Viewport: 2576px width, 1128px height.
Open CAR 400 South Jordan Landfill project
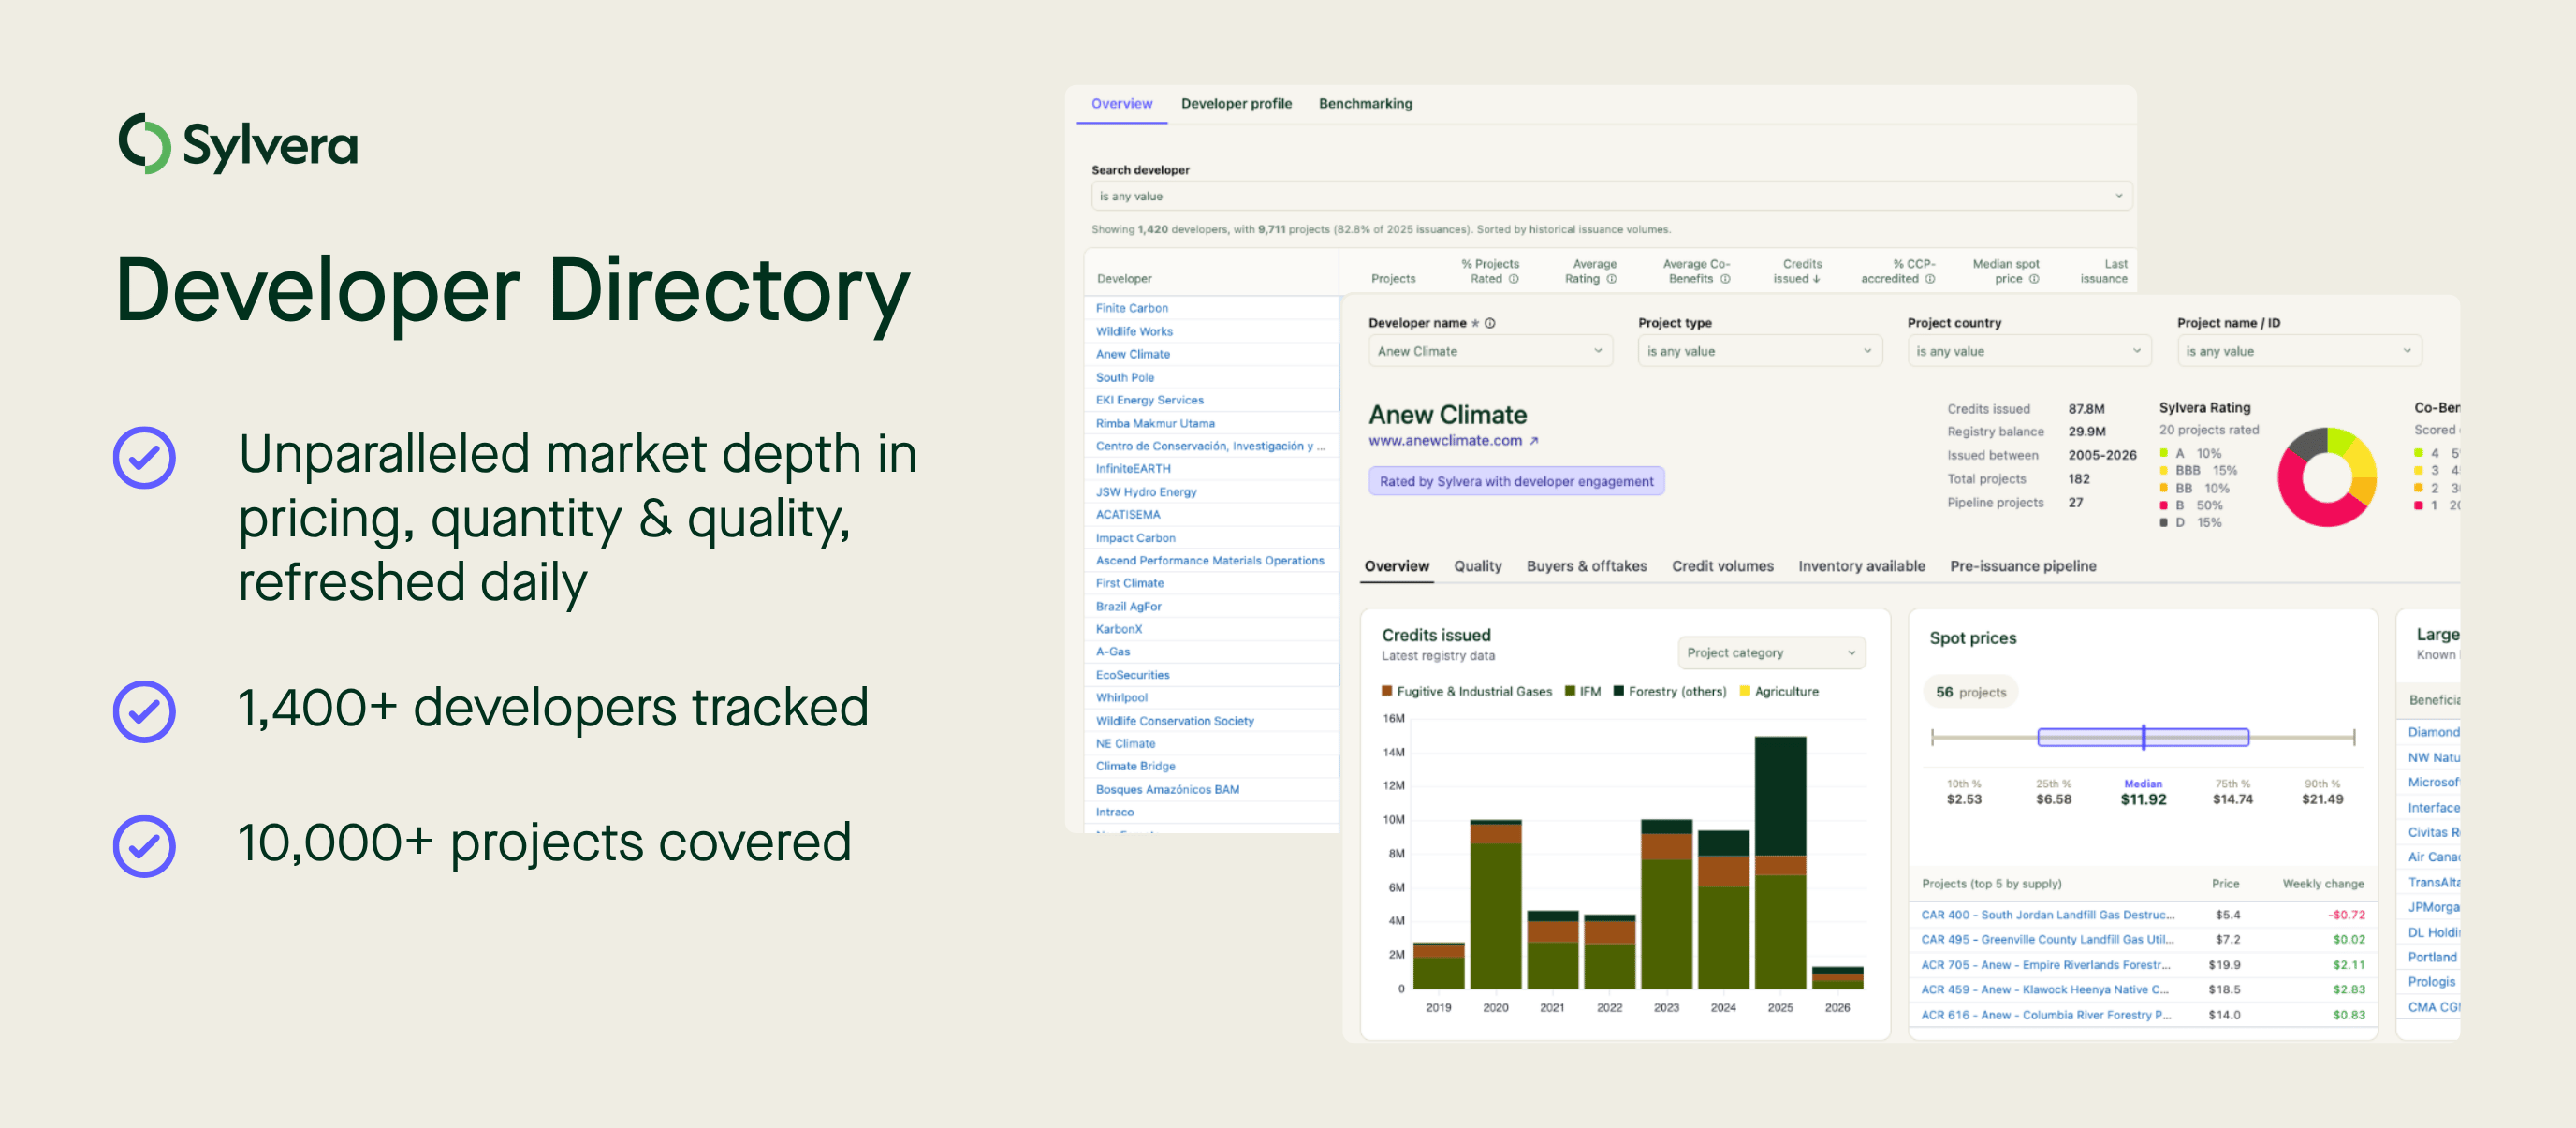coord(2047,915)
